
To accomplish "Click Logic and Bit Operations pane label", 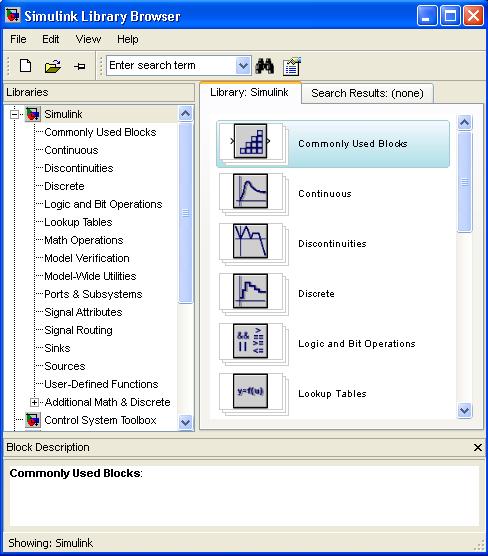I will coord(357,344).
